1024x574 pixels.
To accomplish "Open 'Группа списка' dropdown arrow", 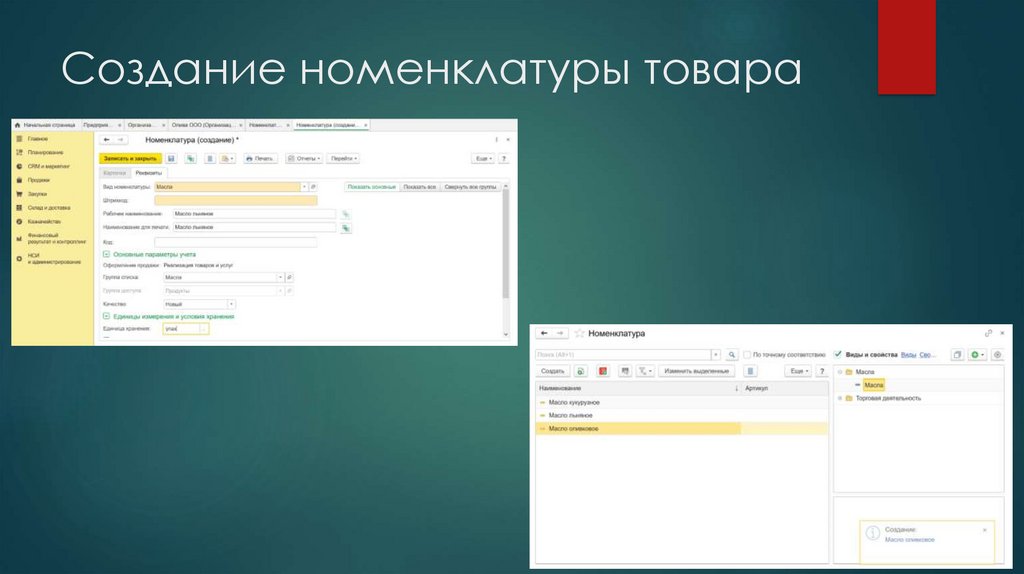I will click(280, 278).
